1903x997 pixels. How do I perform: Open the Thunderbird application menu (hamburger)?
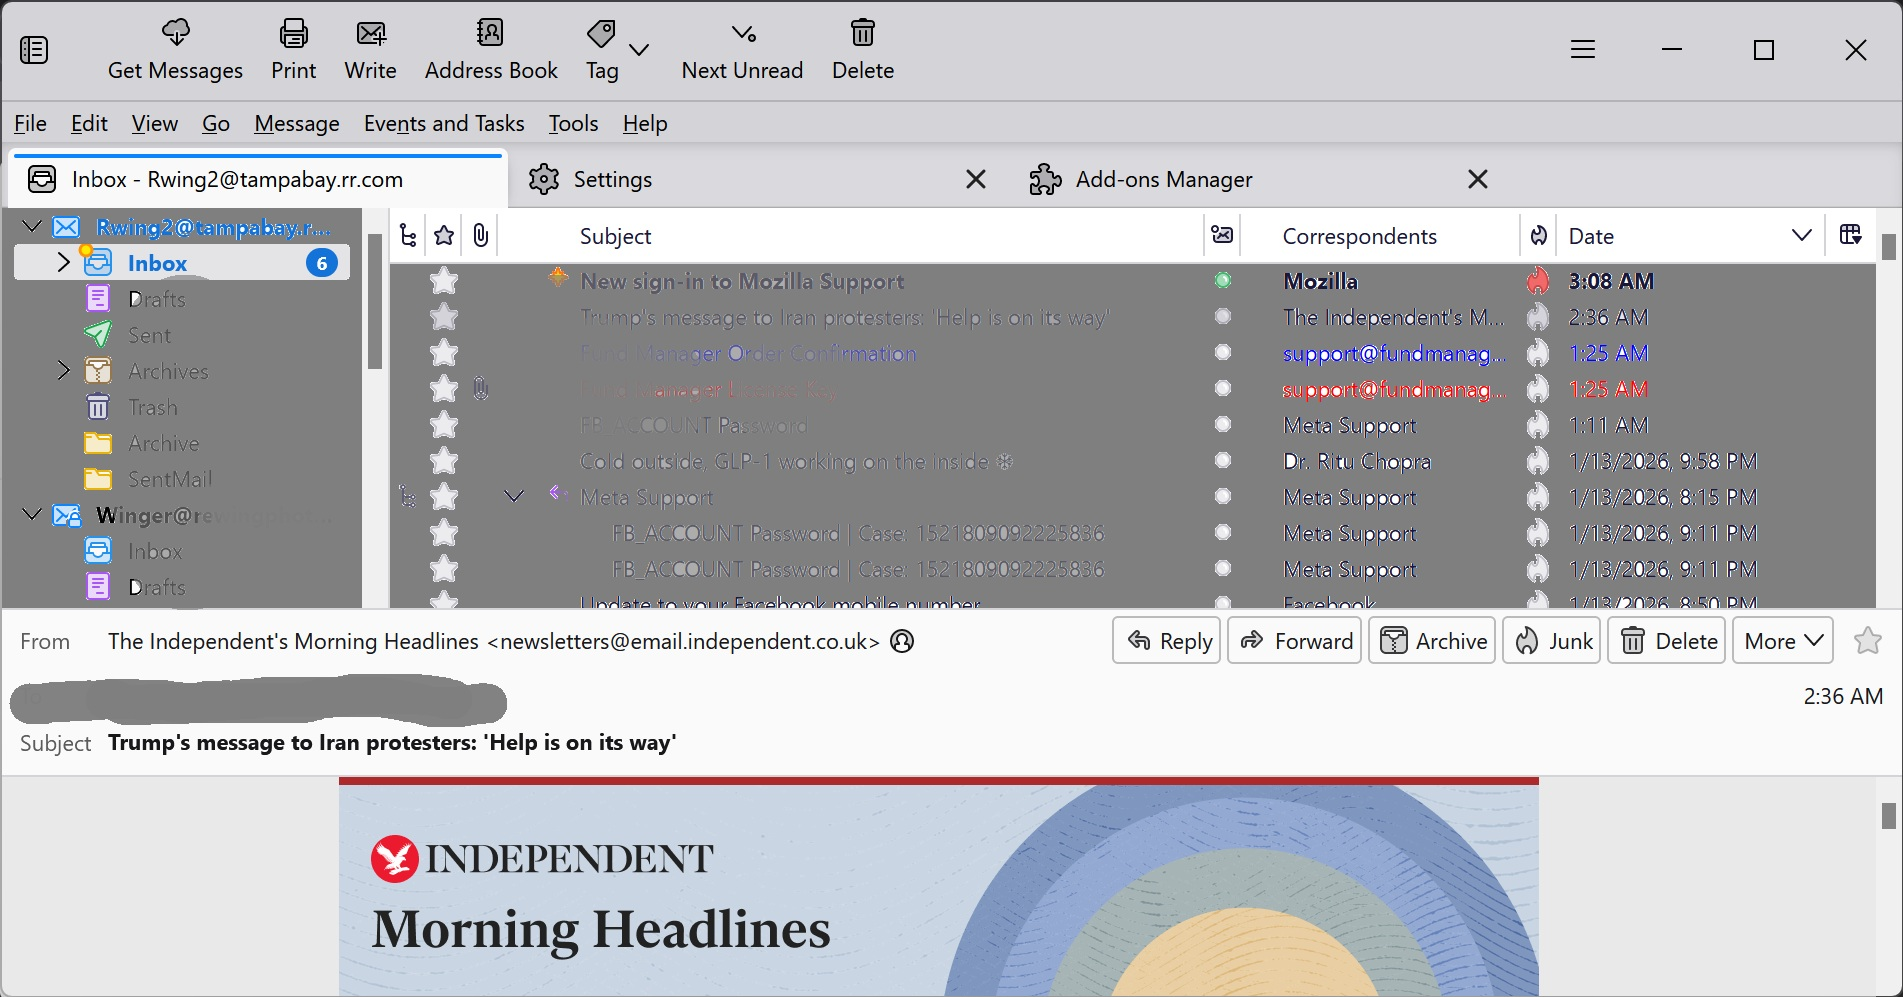click(1582, 50)
